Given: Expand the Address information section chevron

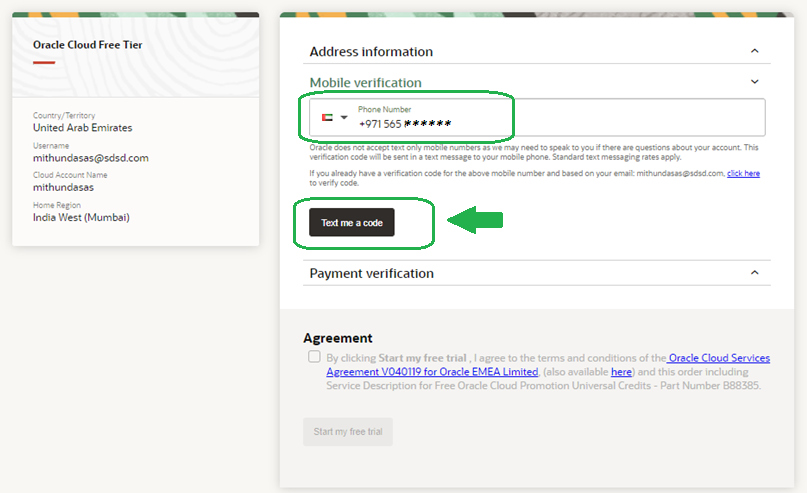Looking at the screenshot, I should (x=755, y=51).
